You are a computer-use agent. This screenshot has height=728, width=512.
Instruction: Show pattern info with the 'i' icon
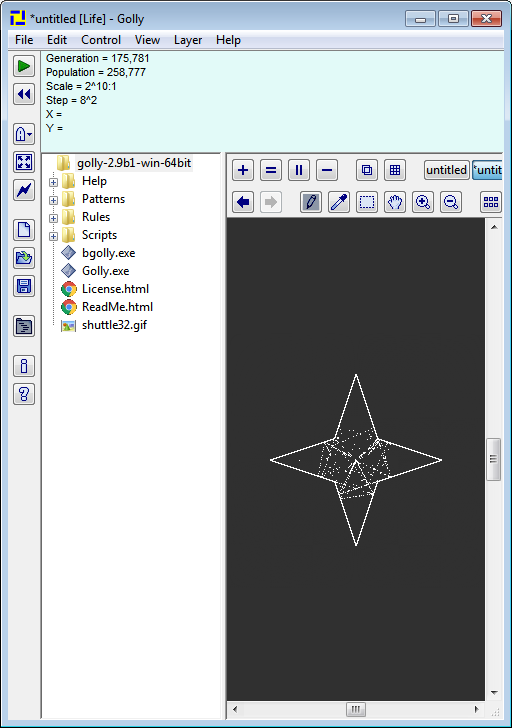point(24,366)
